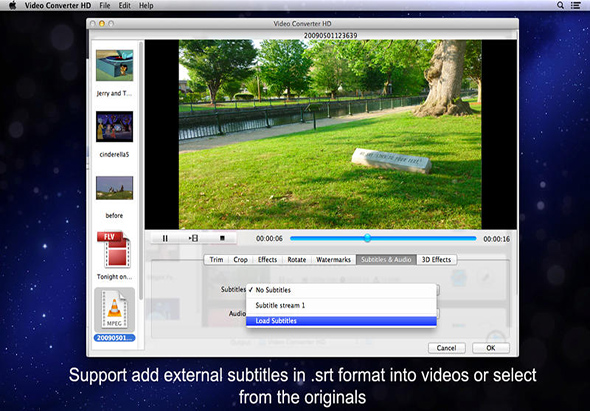
Task: Select the MPEG VLC file icon
Action: click(x=114, y=309)
